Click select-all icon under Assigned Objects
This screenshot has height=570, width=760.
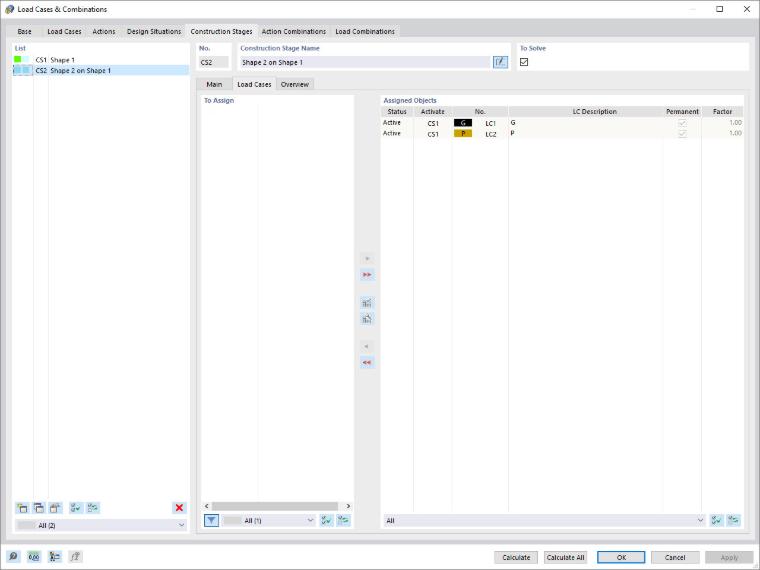716,521
